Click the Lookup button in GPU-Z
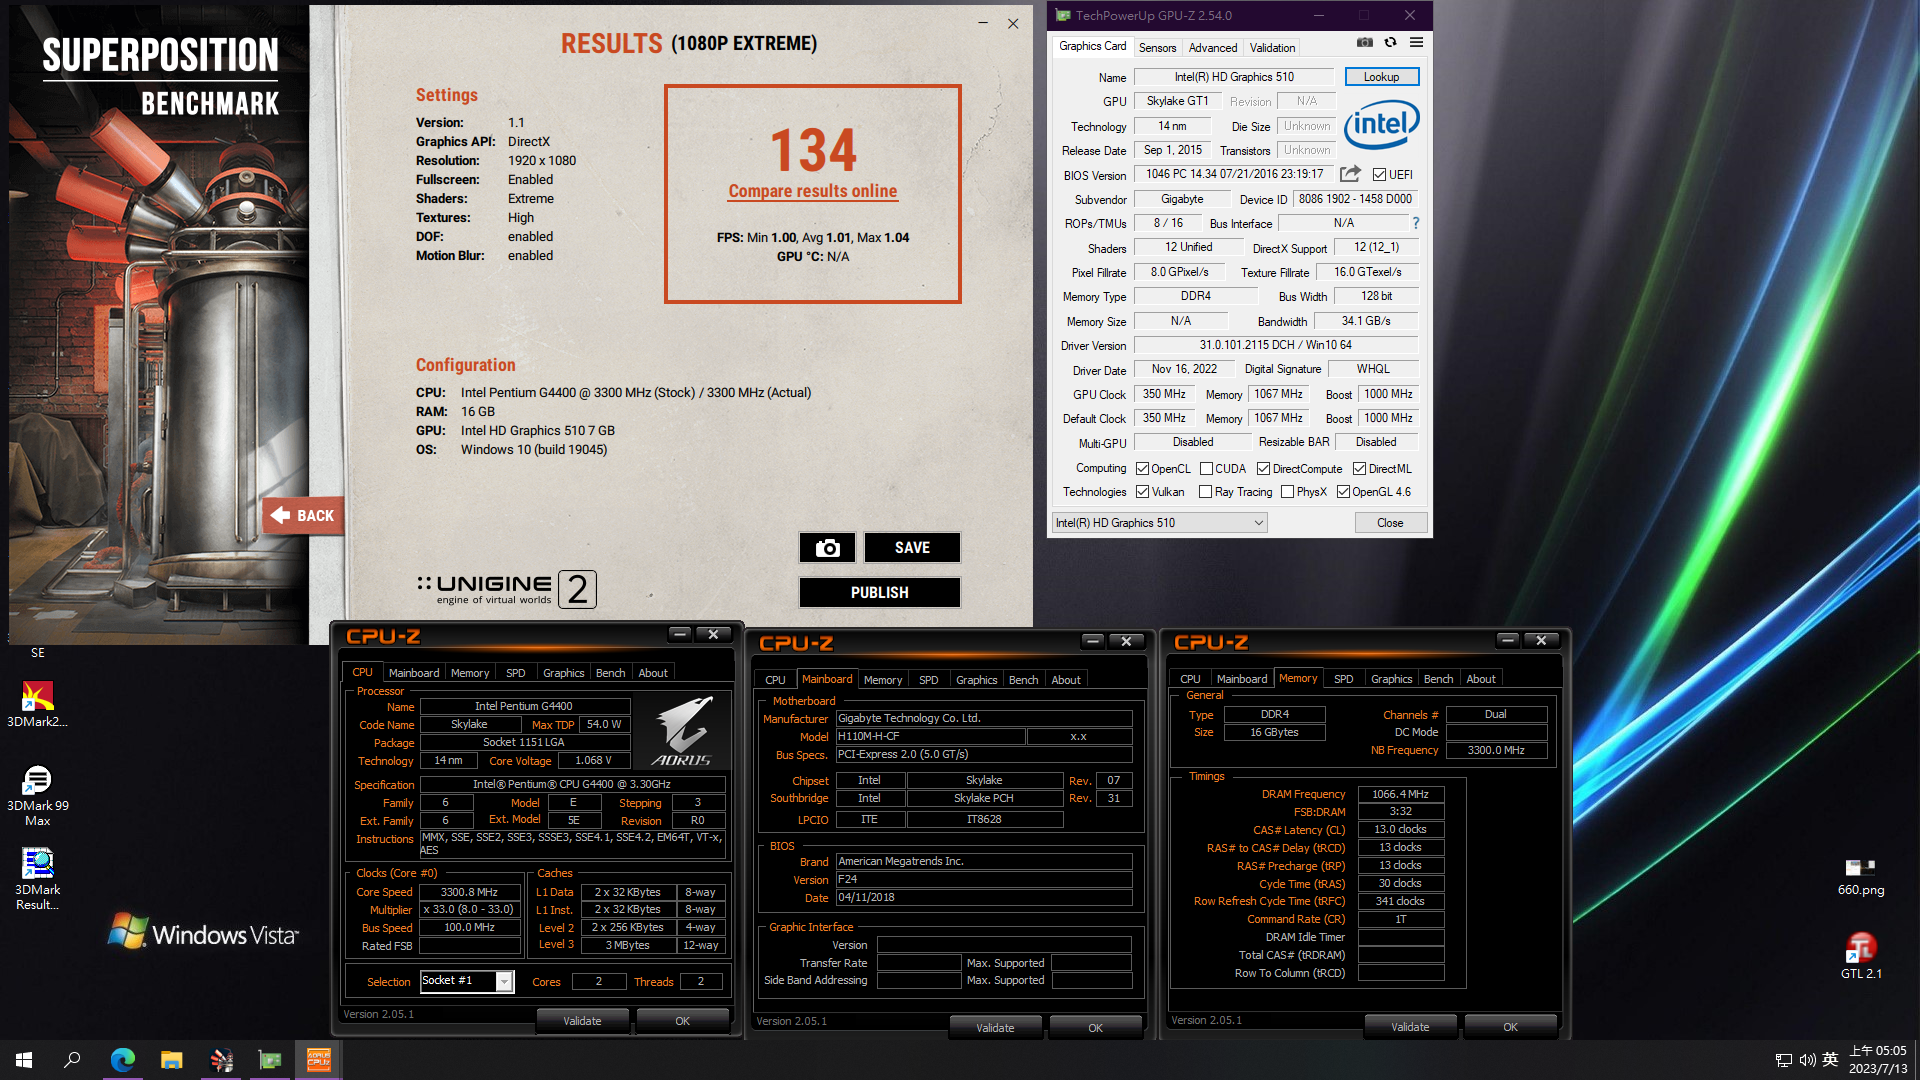 pyautogui.click(x=1381, y=77)
